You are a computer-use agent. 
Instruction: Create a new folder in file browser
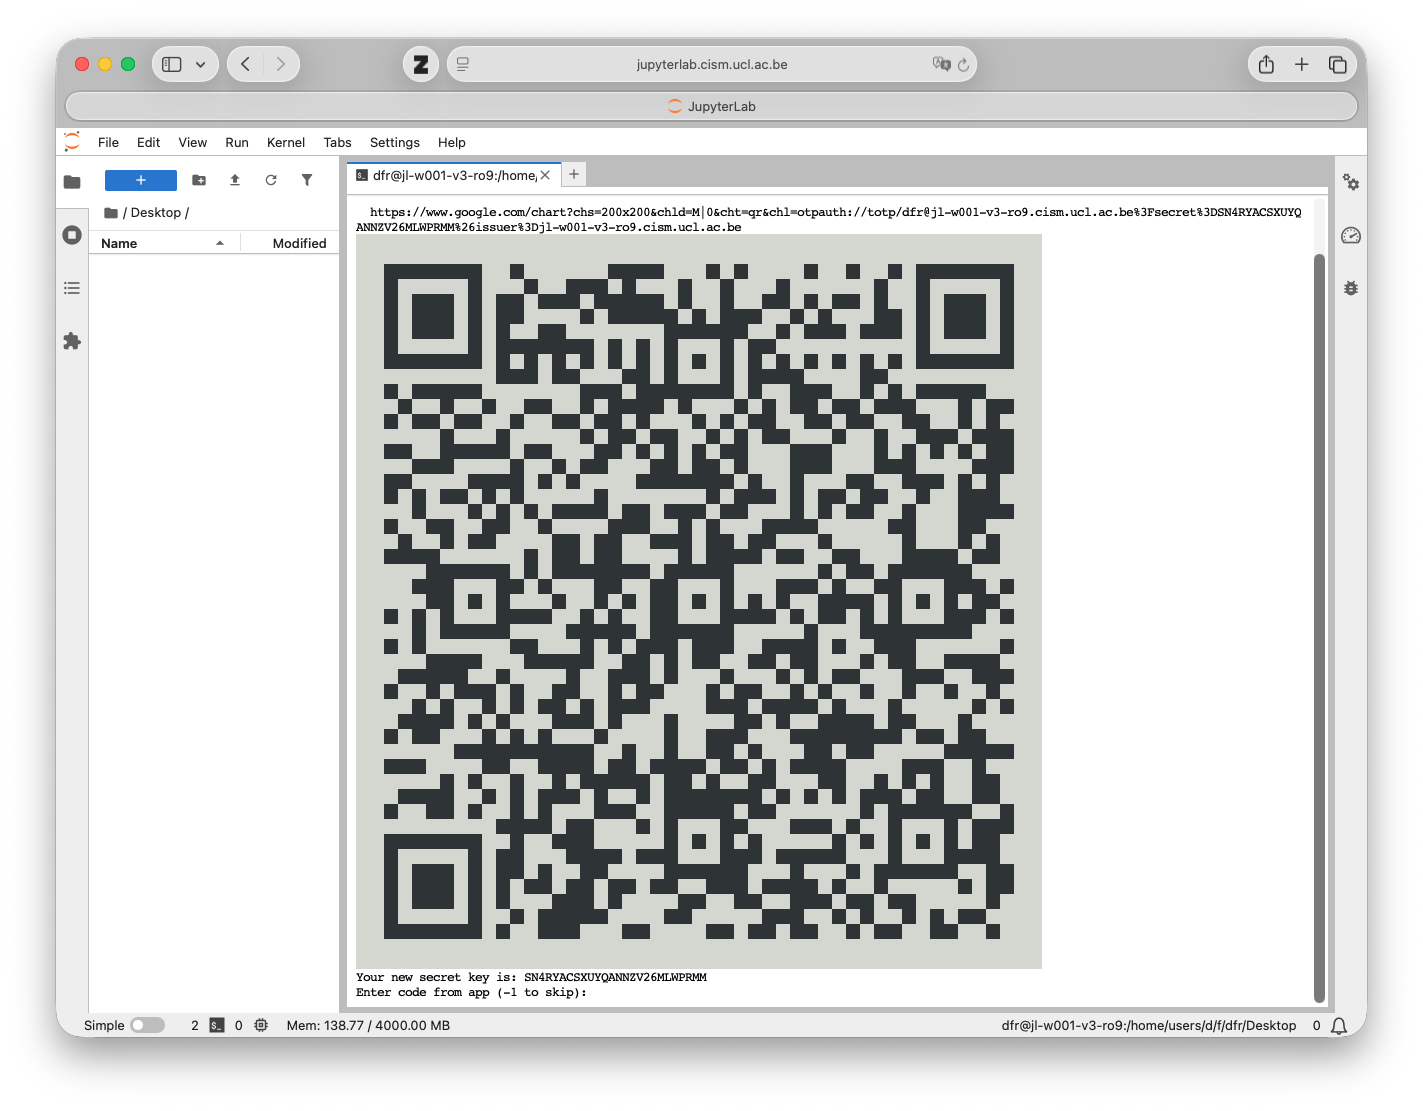(199, 180)
